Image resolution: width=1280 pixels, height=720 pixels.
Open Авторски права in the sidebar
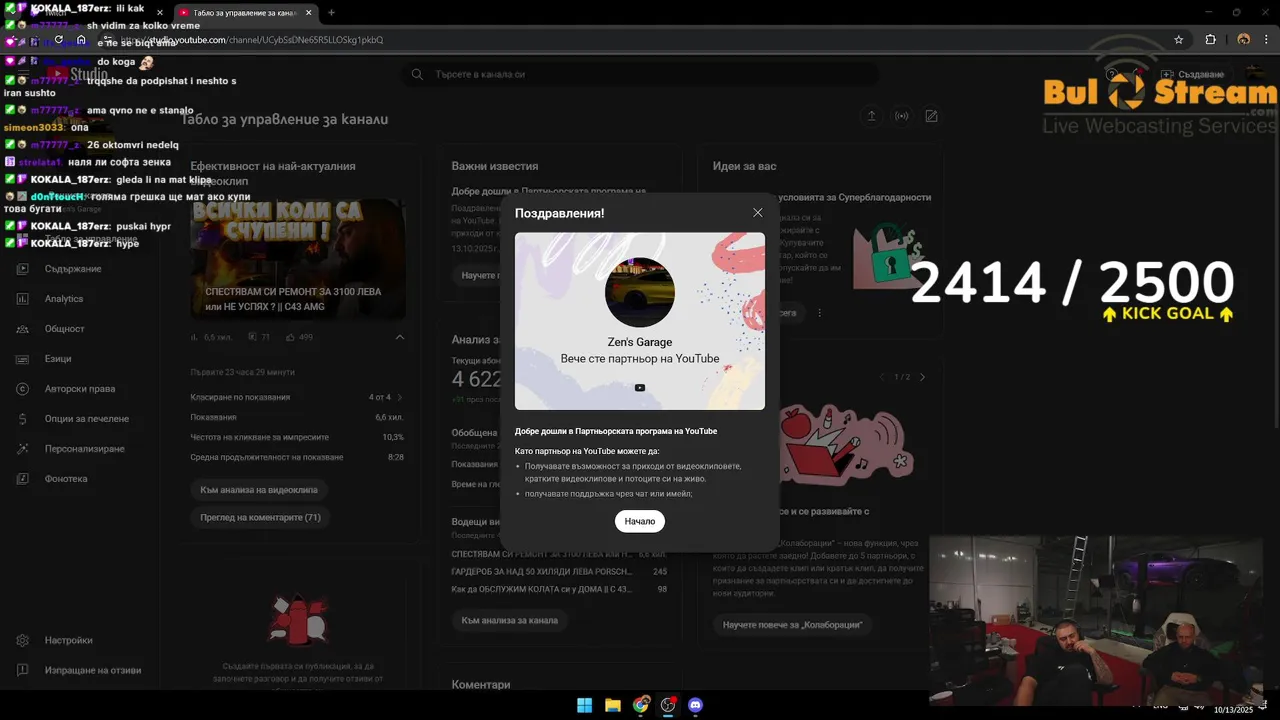coord(79,389)
